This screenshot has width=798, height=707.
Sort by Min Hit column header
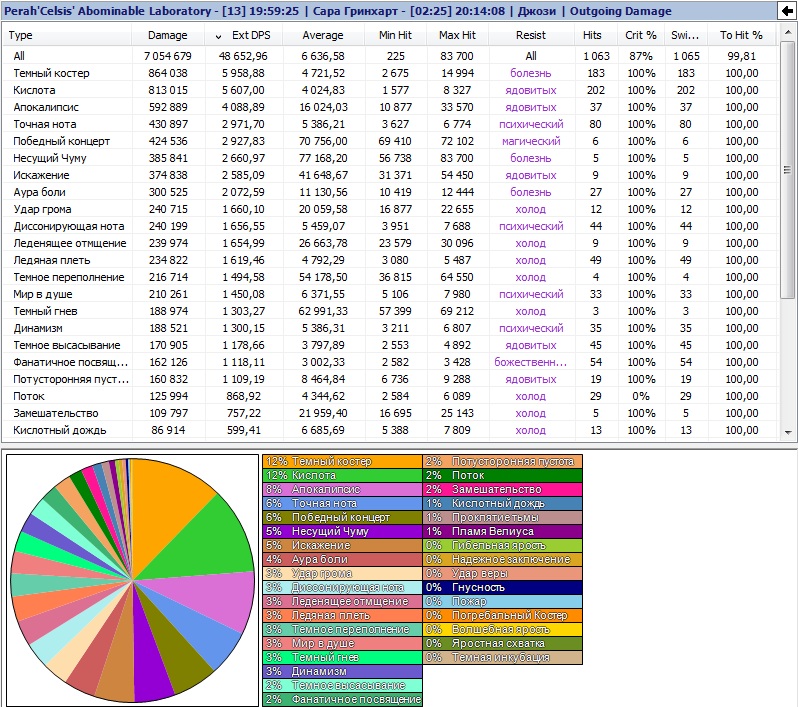coord(395,35)
